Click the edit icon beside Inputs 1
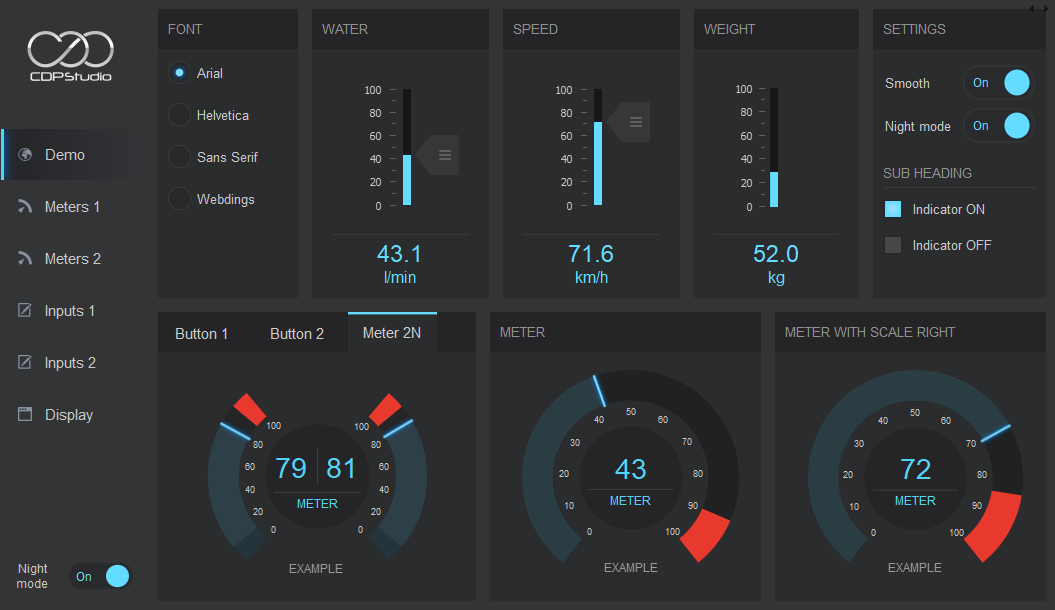Screen dimensions: 1055x610 [25, 310]
